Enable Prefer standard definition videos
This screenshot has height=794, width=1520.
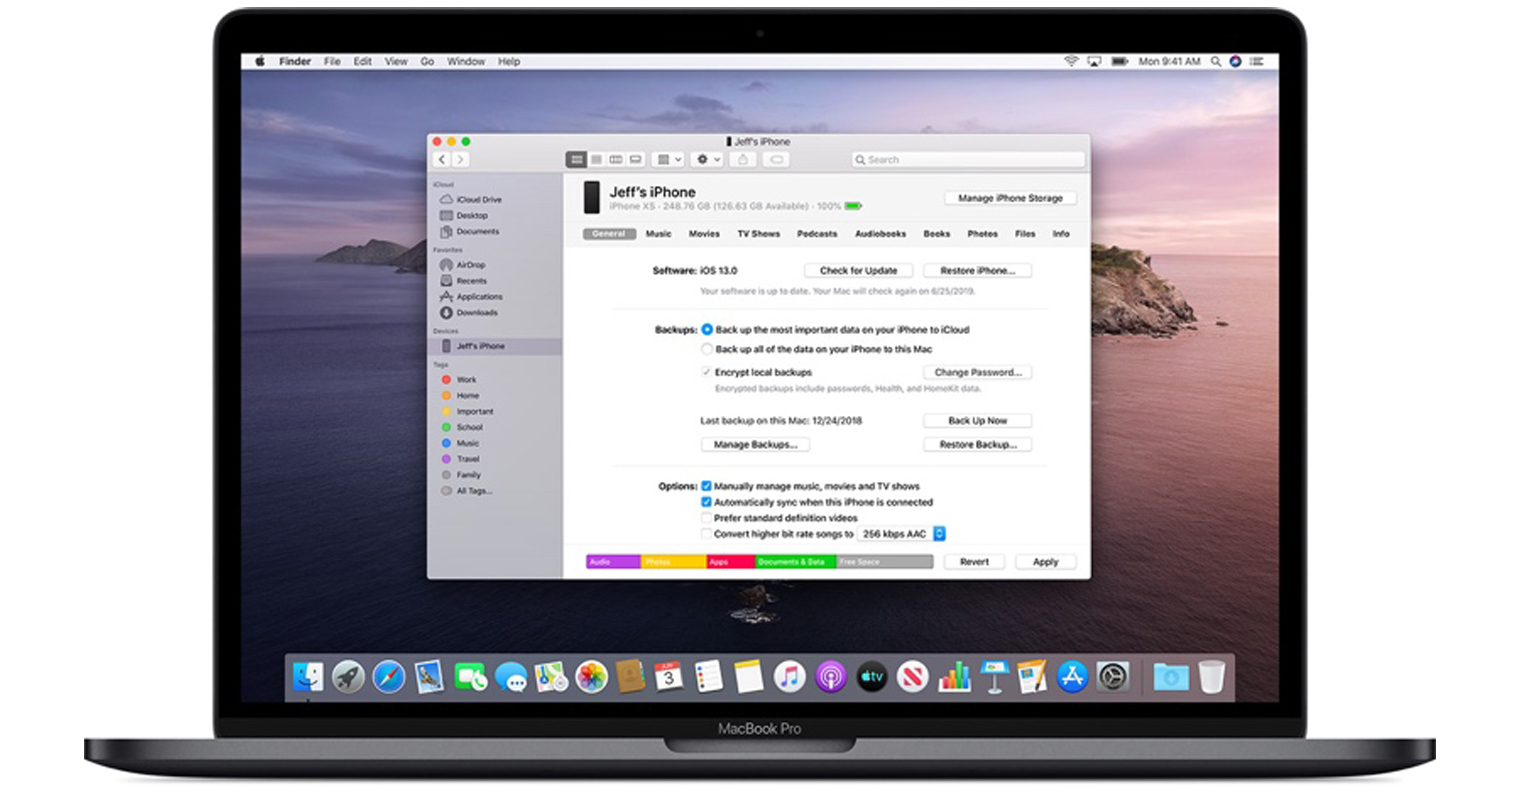pyautogui.click(x=706, y=519)
